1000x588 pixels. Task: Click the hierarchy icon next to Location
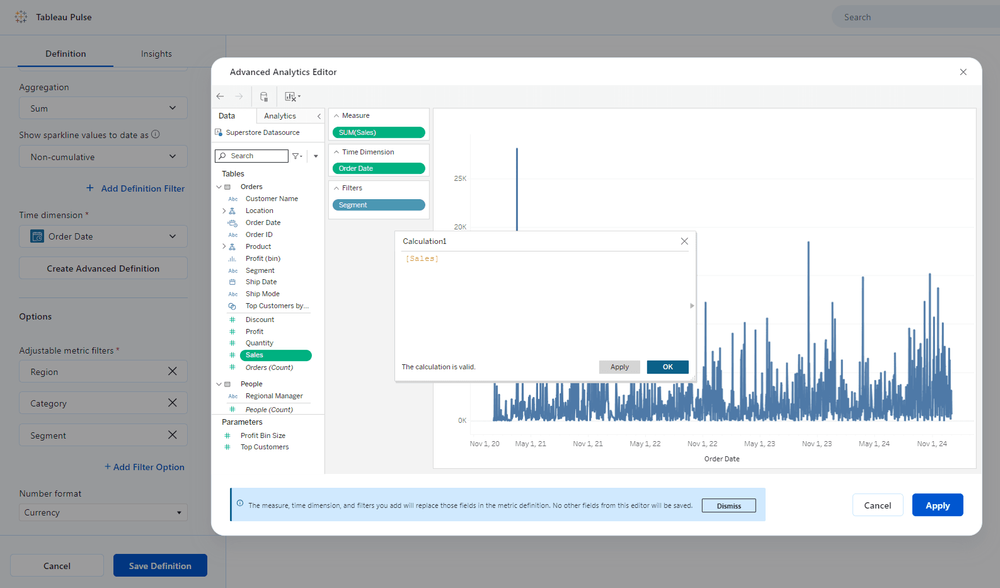coord(232,210)
